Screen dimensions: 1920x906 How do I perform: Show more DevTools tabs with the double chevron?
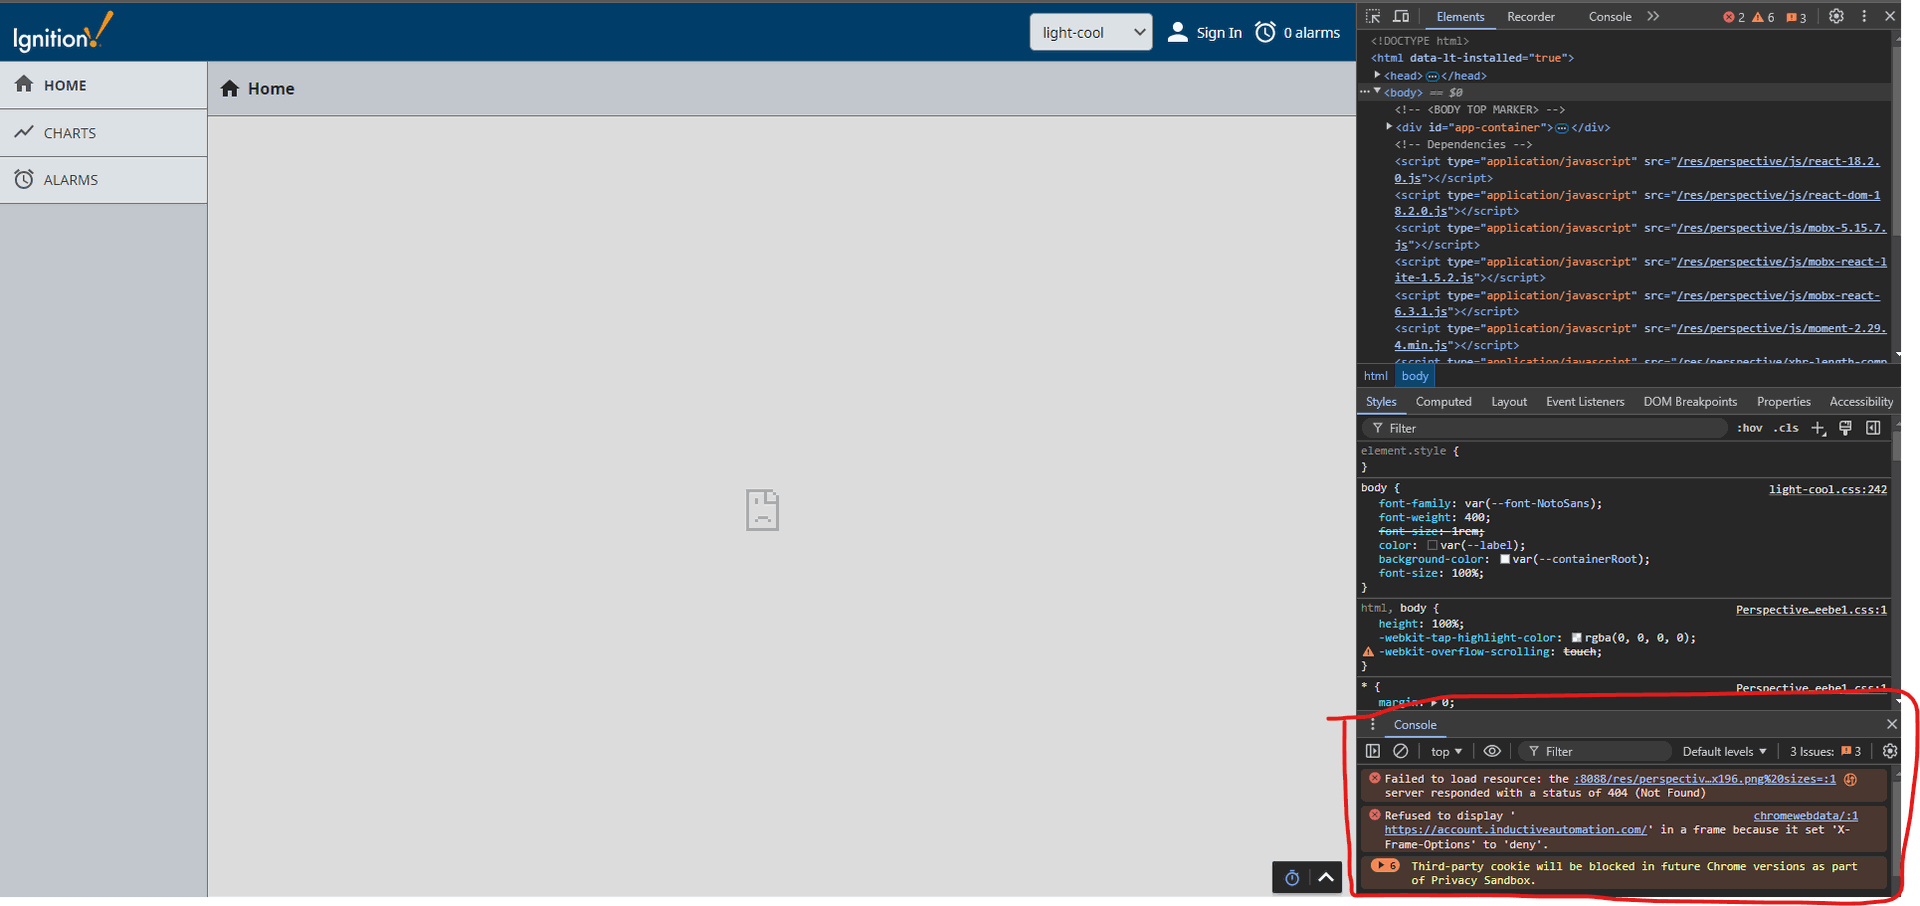pyautogui.click(x=1653, y=16)
